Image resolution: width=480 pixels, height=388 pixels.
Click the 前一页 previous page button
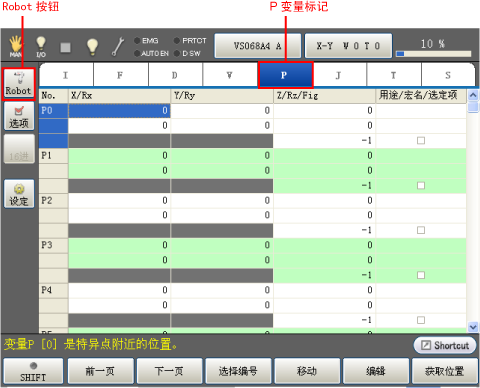click(100, 371)
